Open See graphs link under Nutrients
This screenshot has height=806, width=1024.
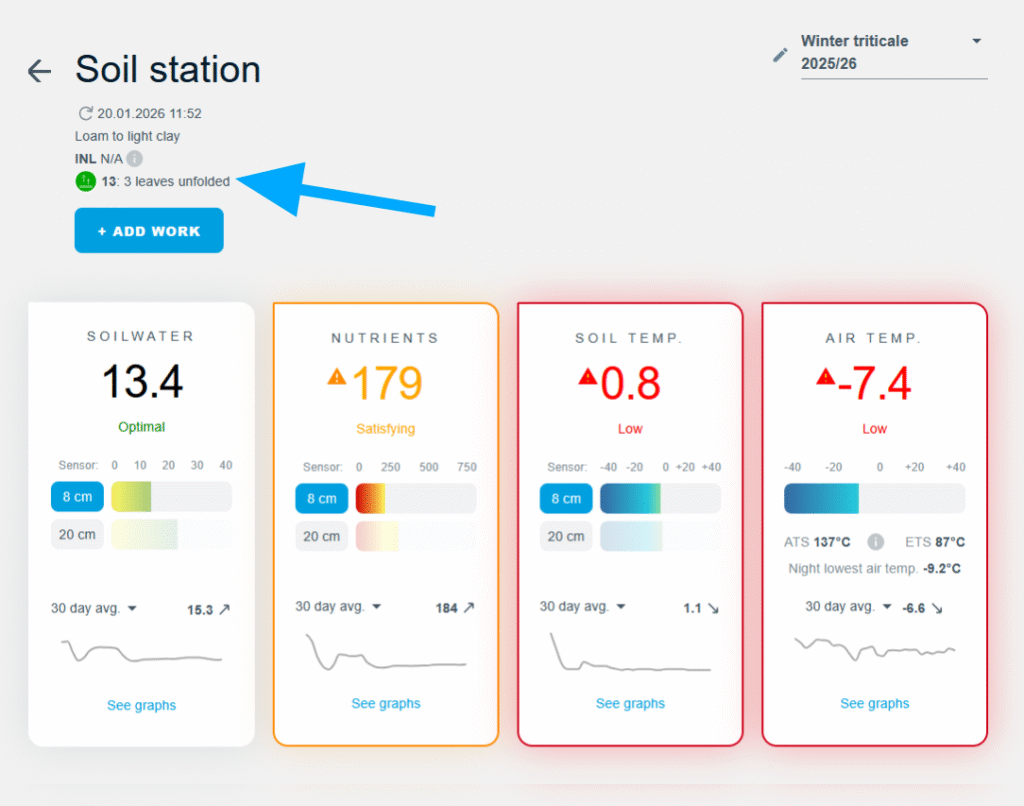tap(385, 704)
